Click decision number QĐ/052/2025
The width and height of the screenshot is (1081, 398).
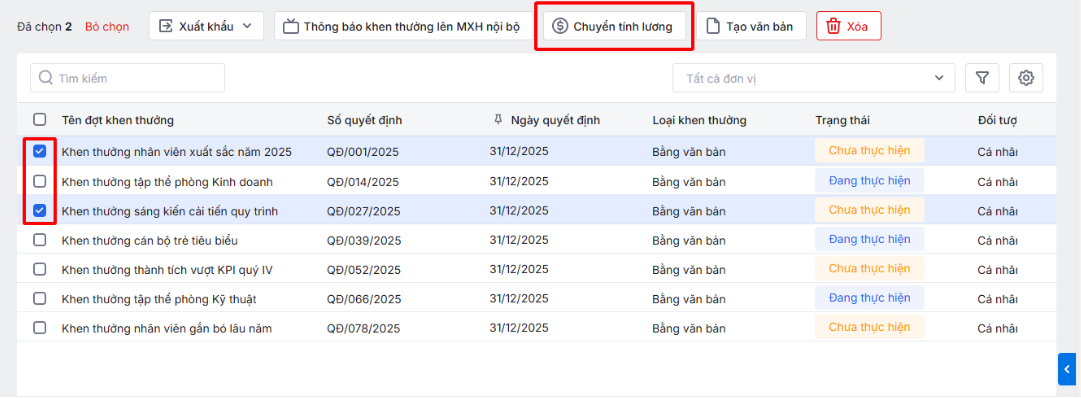click(x=363, y=270)
